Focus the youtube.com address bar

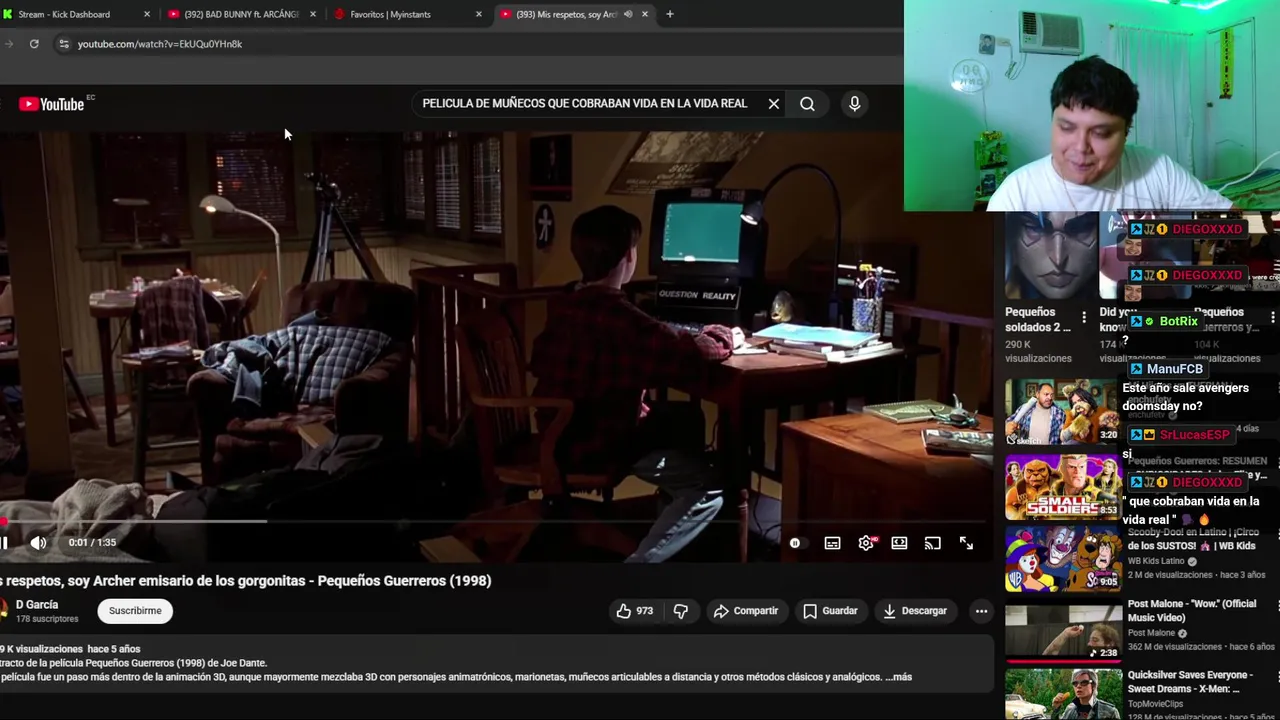(x=160, y=44)
